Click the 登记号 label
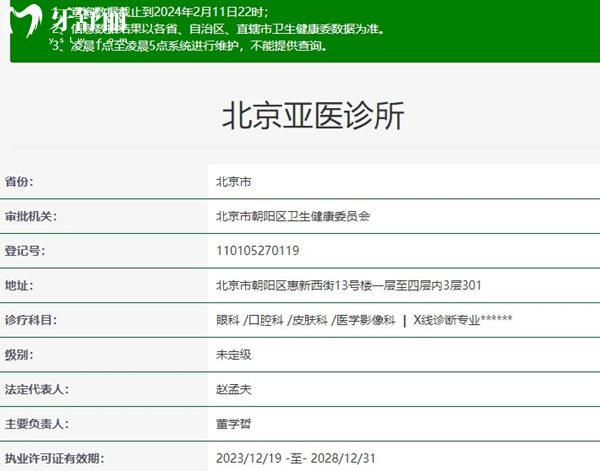The image size is (600, 471). pos(25,251)
